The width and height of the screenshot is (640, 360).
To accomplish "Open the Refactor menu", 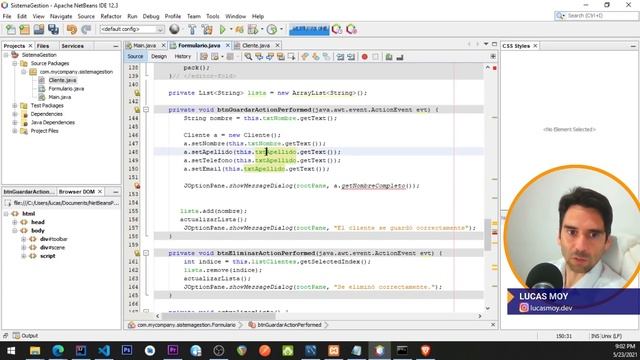I will pyautogui.click(x=111, y=16).
